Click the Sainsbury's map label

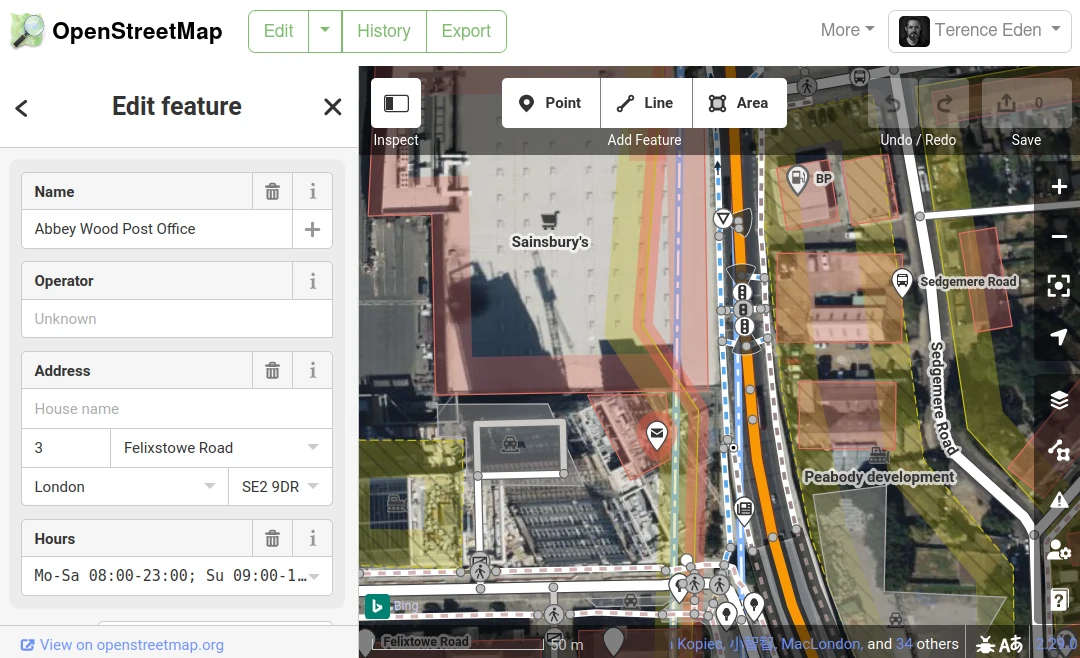550,242
